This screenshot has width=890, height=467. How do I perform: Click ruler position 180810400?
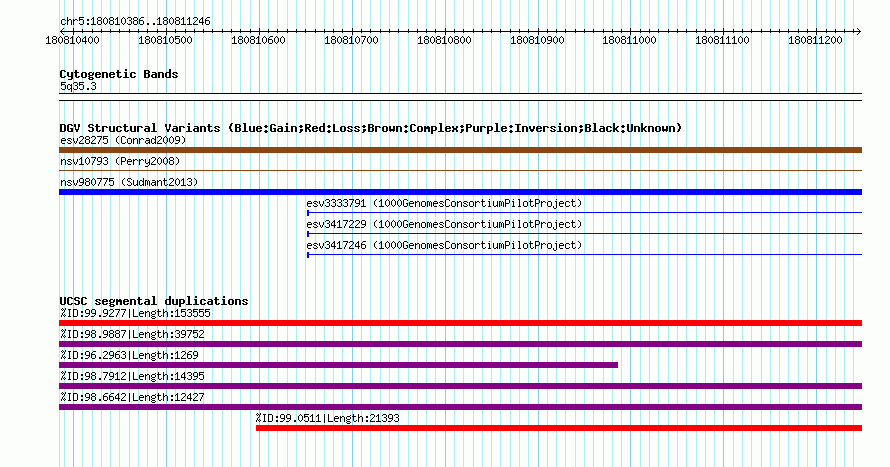pyautogui.click(x=72, y=40)
